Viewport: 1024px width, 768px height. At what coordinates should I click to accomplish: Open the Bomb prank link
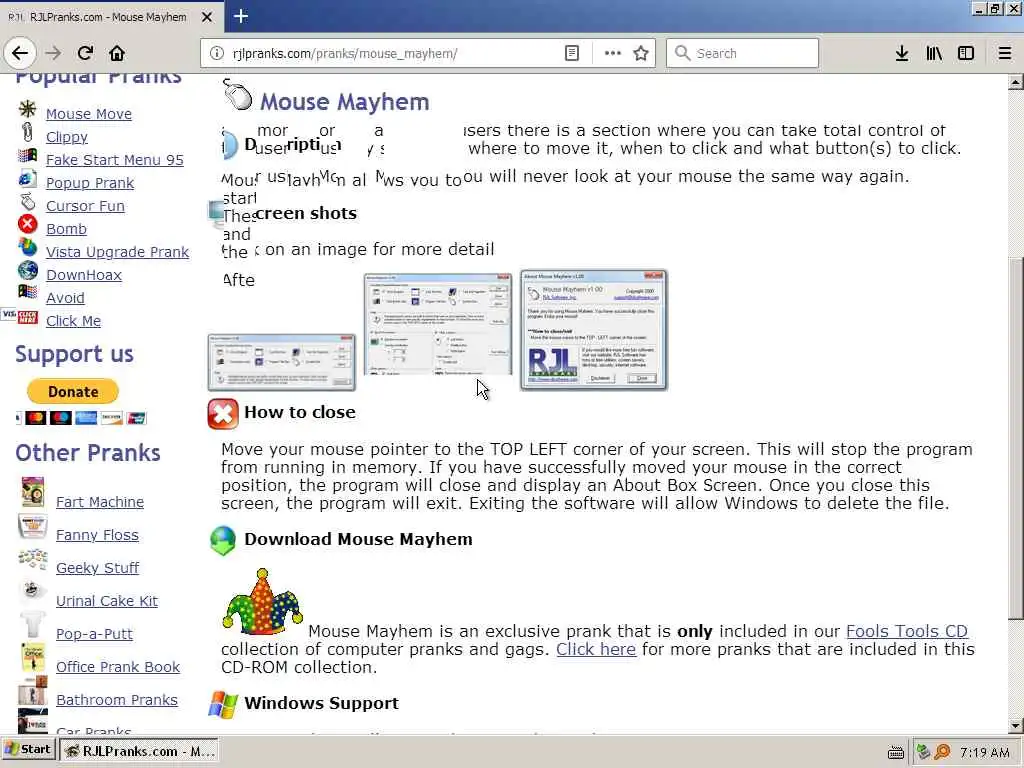(66, 229)
